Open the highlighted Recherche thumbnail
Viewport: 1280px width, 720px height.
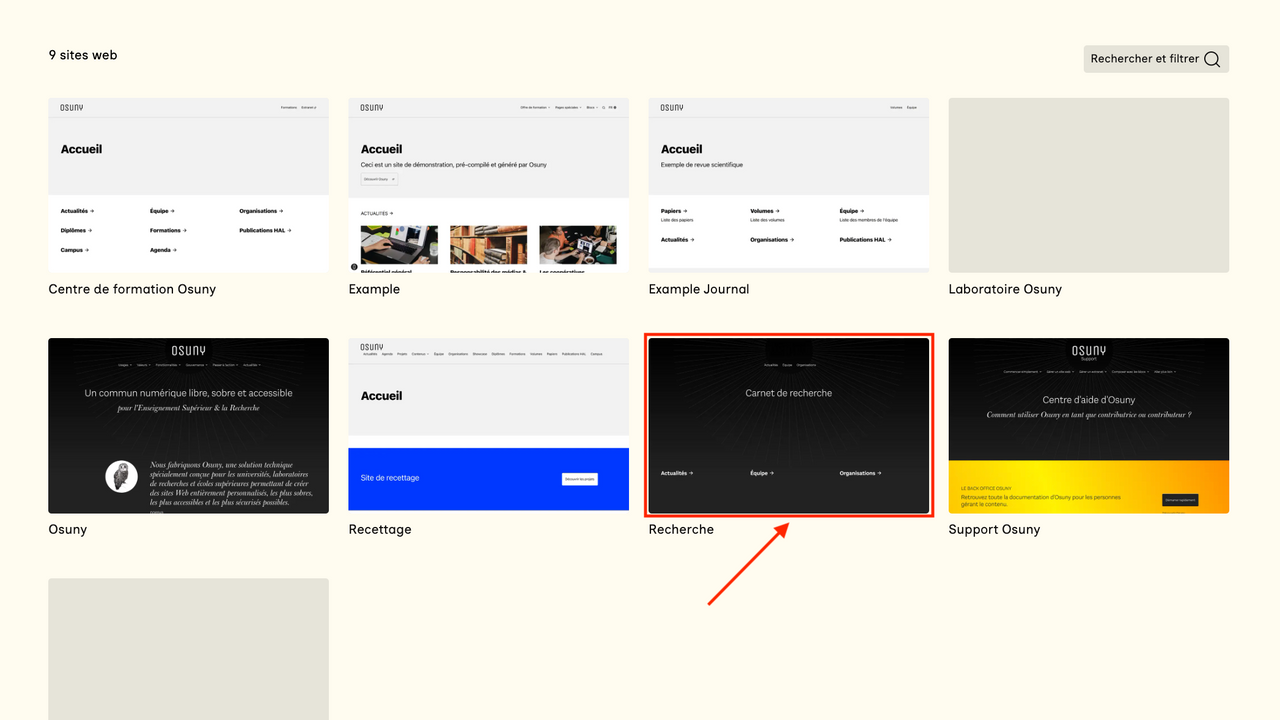[788, 425]
